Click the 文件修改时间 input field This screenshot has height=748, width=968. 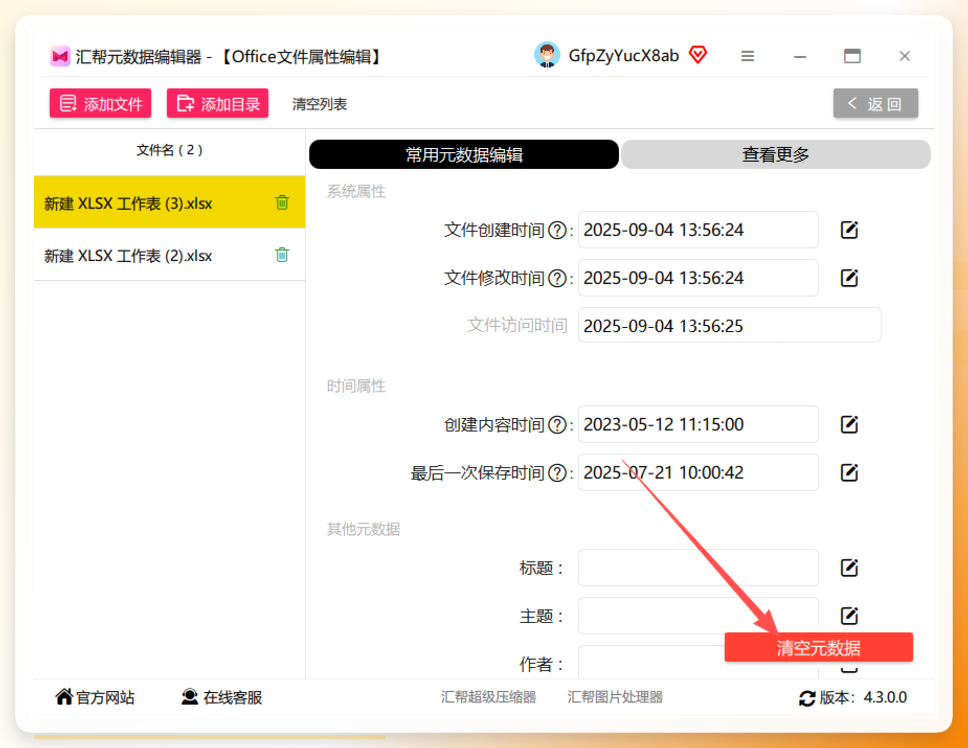(x=698, y=278)
